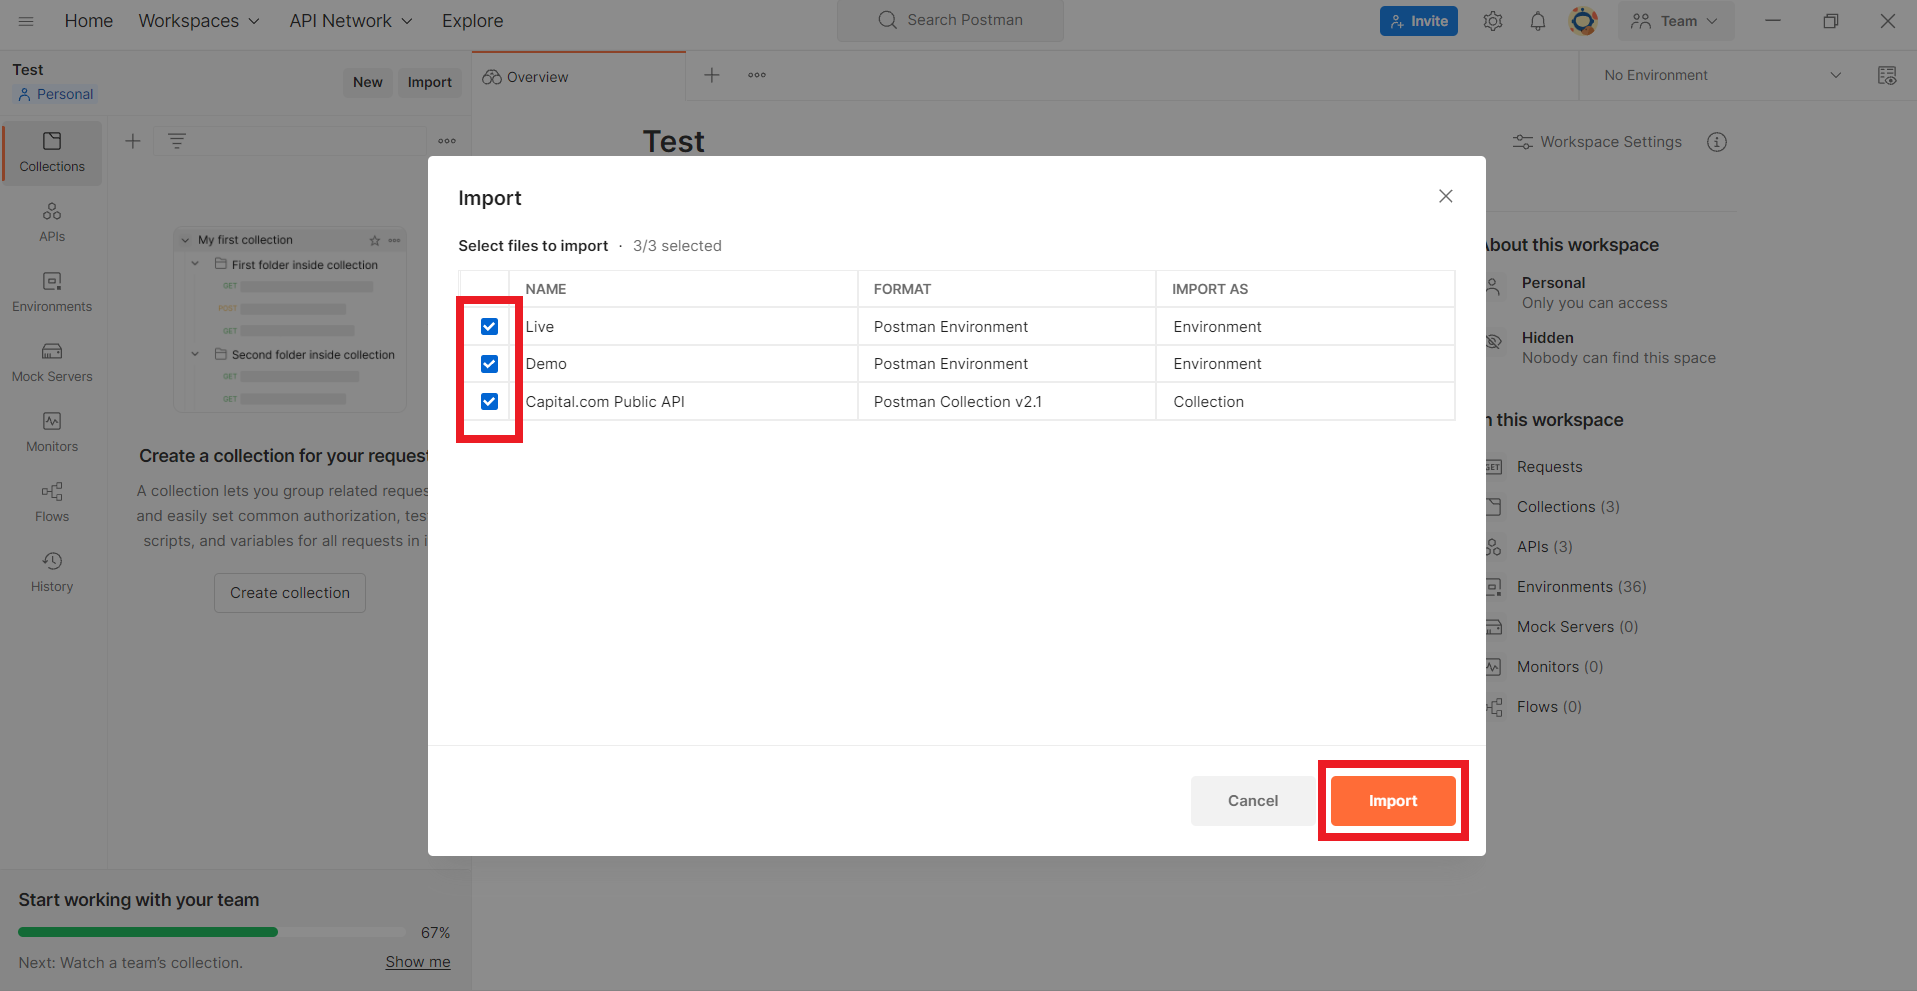This screenshot has width=1917, height=991.
Task: Open Mock Servers (0) in workspace summary
Action: point(1577,627)
